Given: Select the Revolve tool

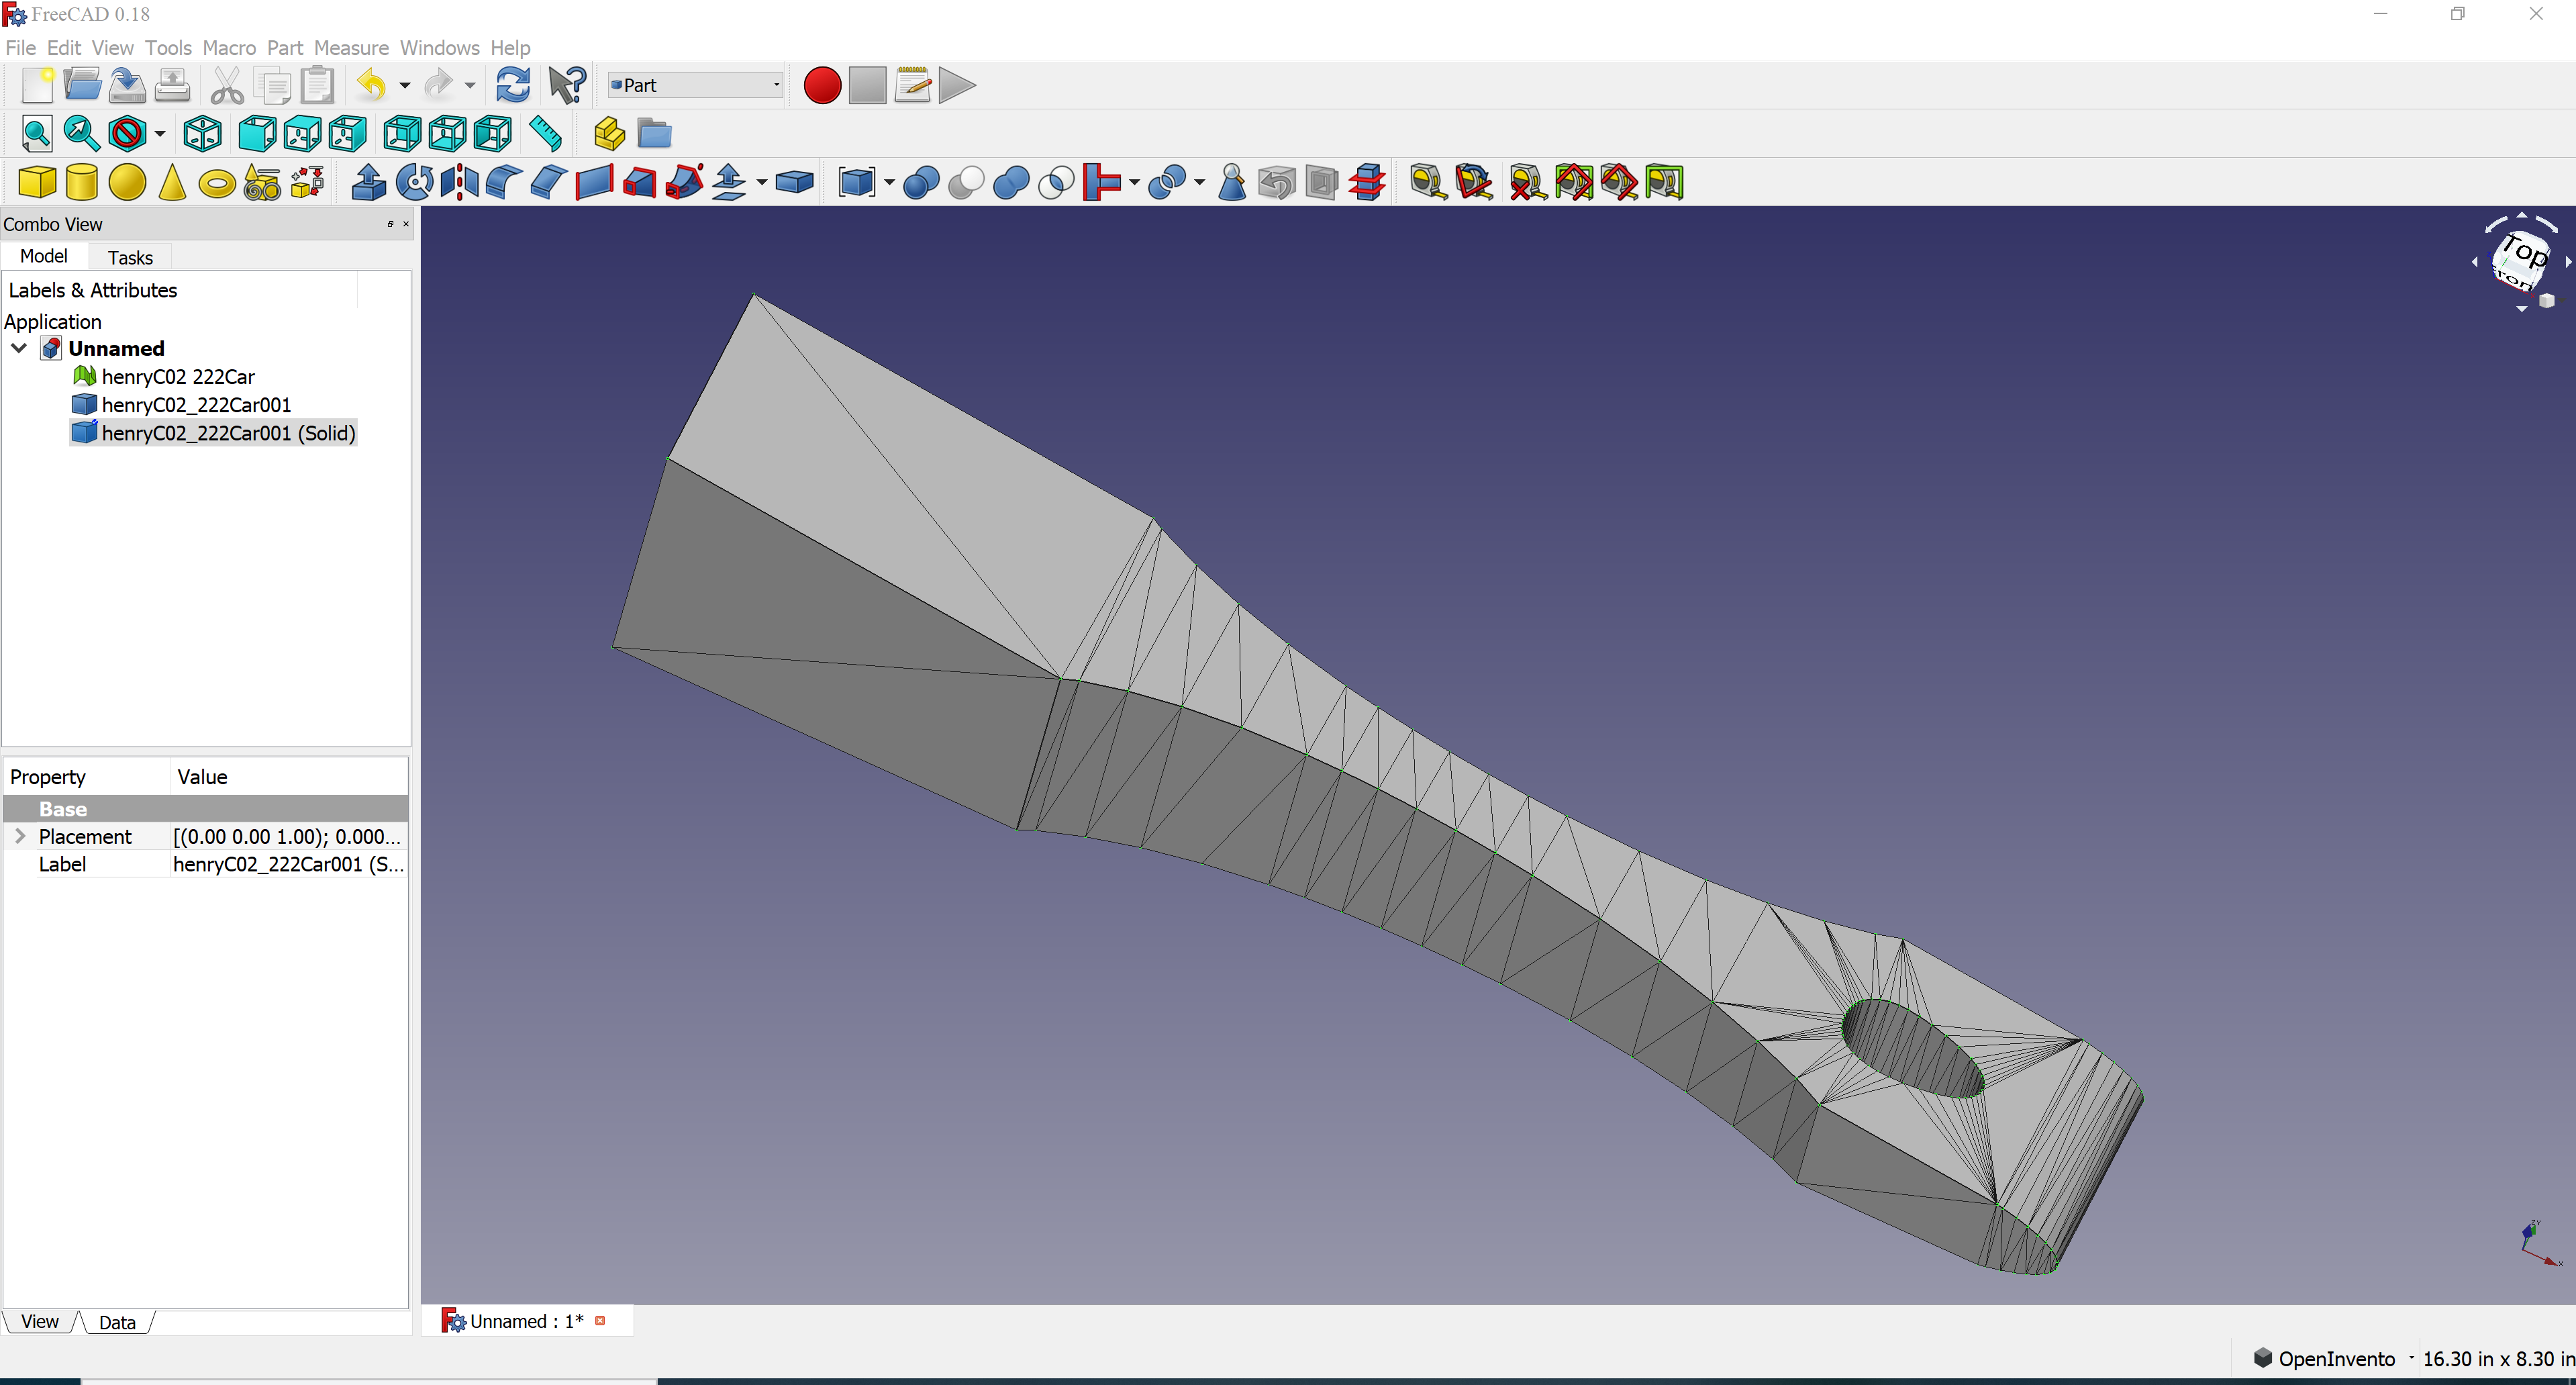Looking at the screenshot, I should [414, 182].
